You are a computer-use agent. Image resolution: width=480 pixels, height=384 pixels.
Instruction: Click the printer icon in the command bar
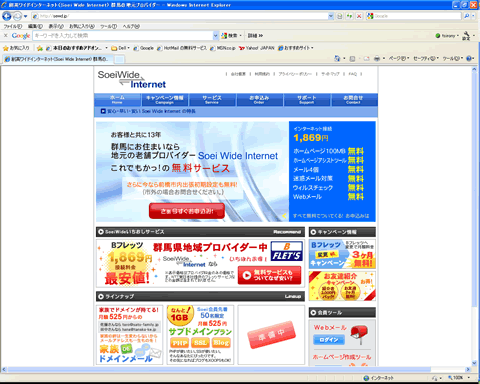pos(377,59)
